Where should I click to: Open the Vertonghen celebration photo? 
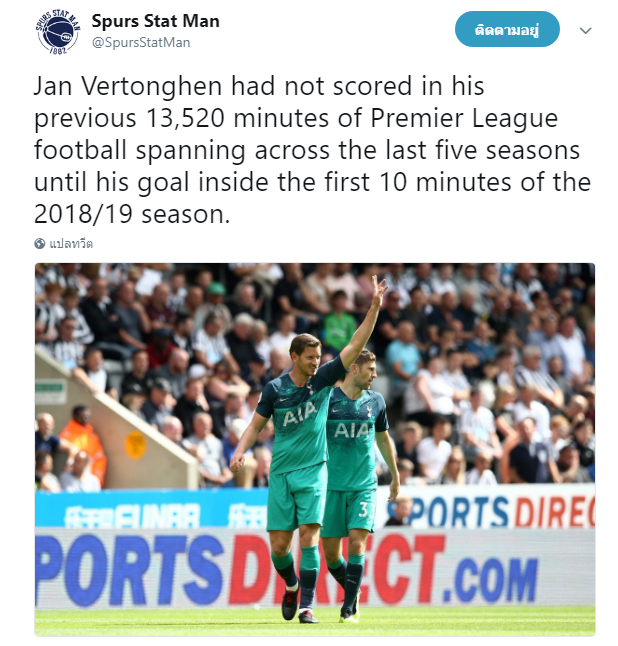(x=315, y=449)
